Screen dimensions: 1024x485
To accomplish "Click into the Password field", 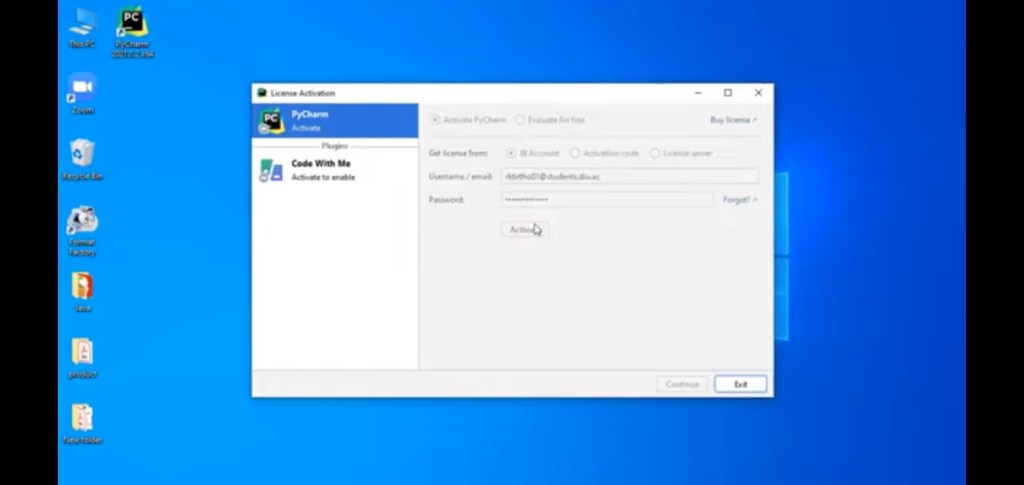I will pos(607,200).
